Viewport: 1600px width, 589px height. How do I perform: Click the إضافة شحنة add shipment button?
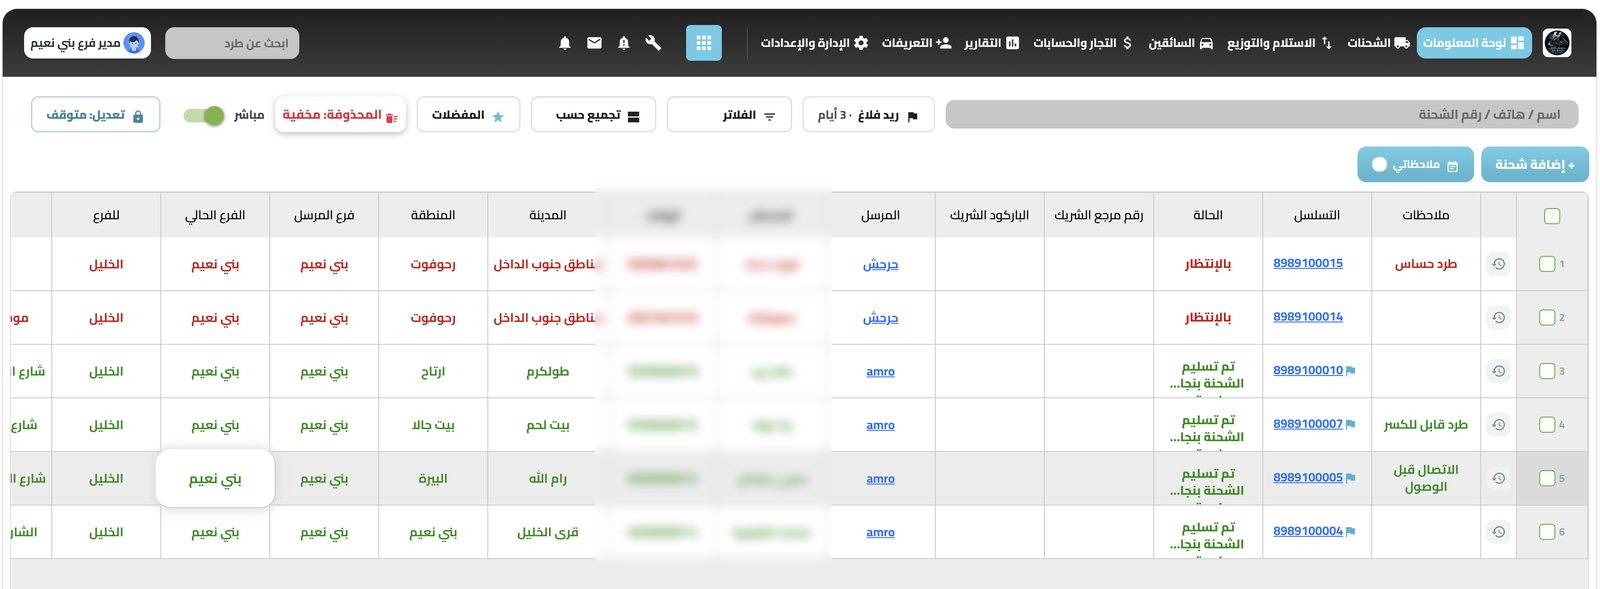tap(1535, 165)
